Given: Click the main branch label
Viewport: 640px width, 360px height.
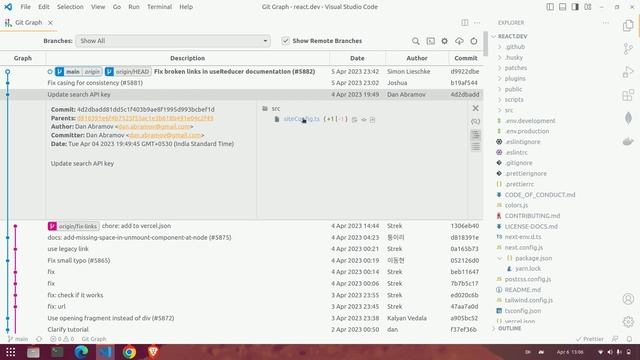Looking at the screenshot, I should (73, 71).
